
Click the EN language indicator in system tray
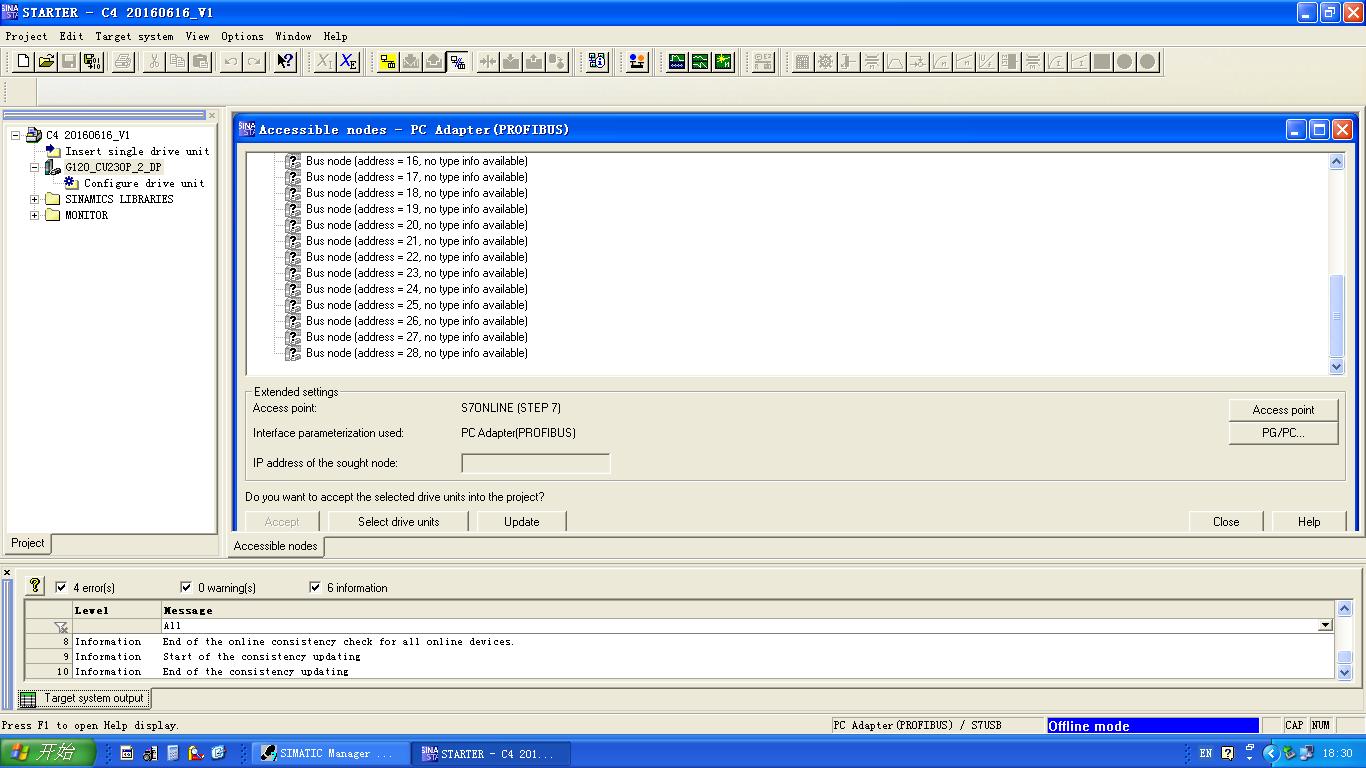point(1206,753)
